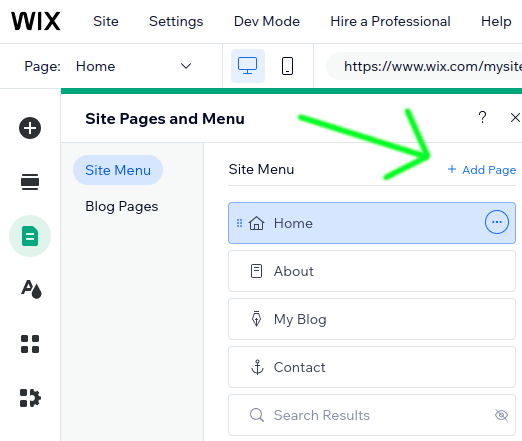Viewport: 522px width, 441px height.
Task: Open Home page more actions button
Action: [x=497, y=222]
